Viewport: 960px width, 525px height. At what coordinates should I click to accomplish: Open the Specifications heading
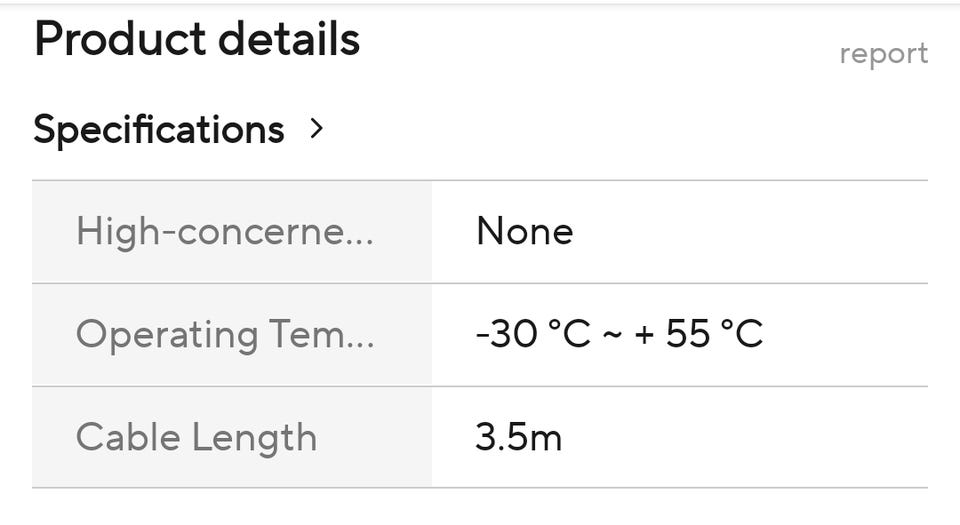(x=159, y=130)
